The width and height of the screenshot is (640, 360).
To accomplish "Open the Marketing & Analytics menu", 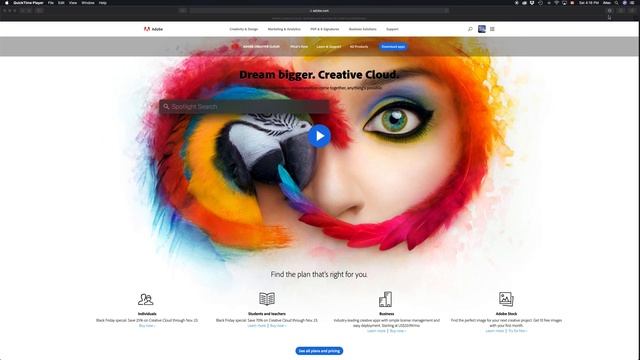I will 284,29.
